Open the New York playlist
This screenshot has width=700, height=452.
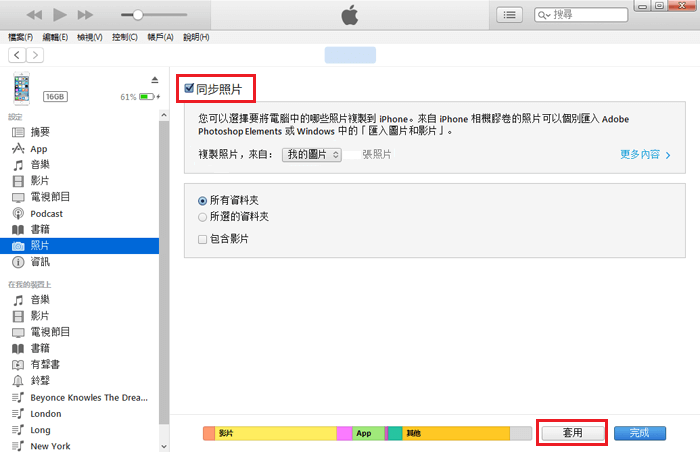coord(79,446)
